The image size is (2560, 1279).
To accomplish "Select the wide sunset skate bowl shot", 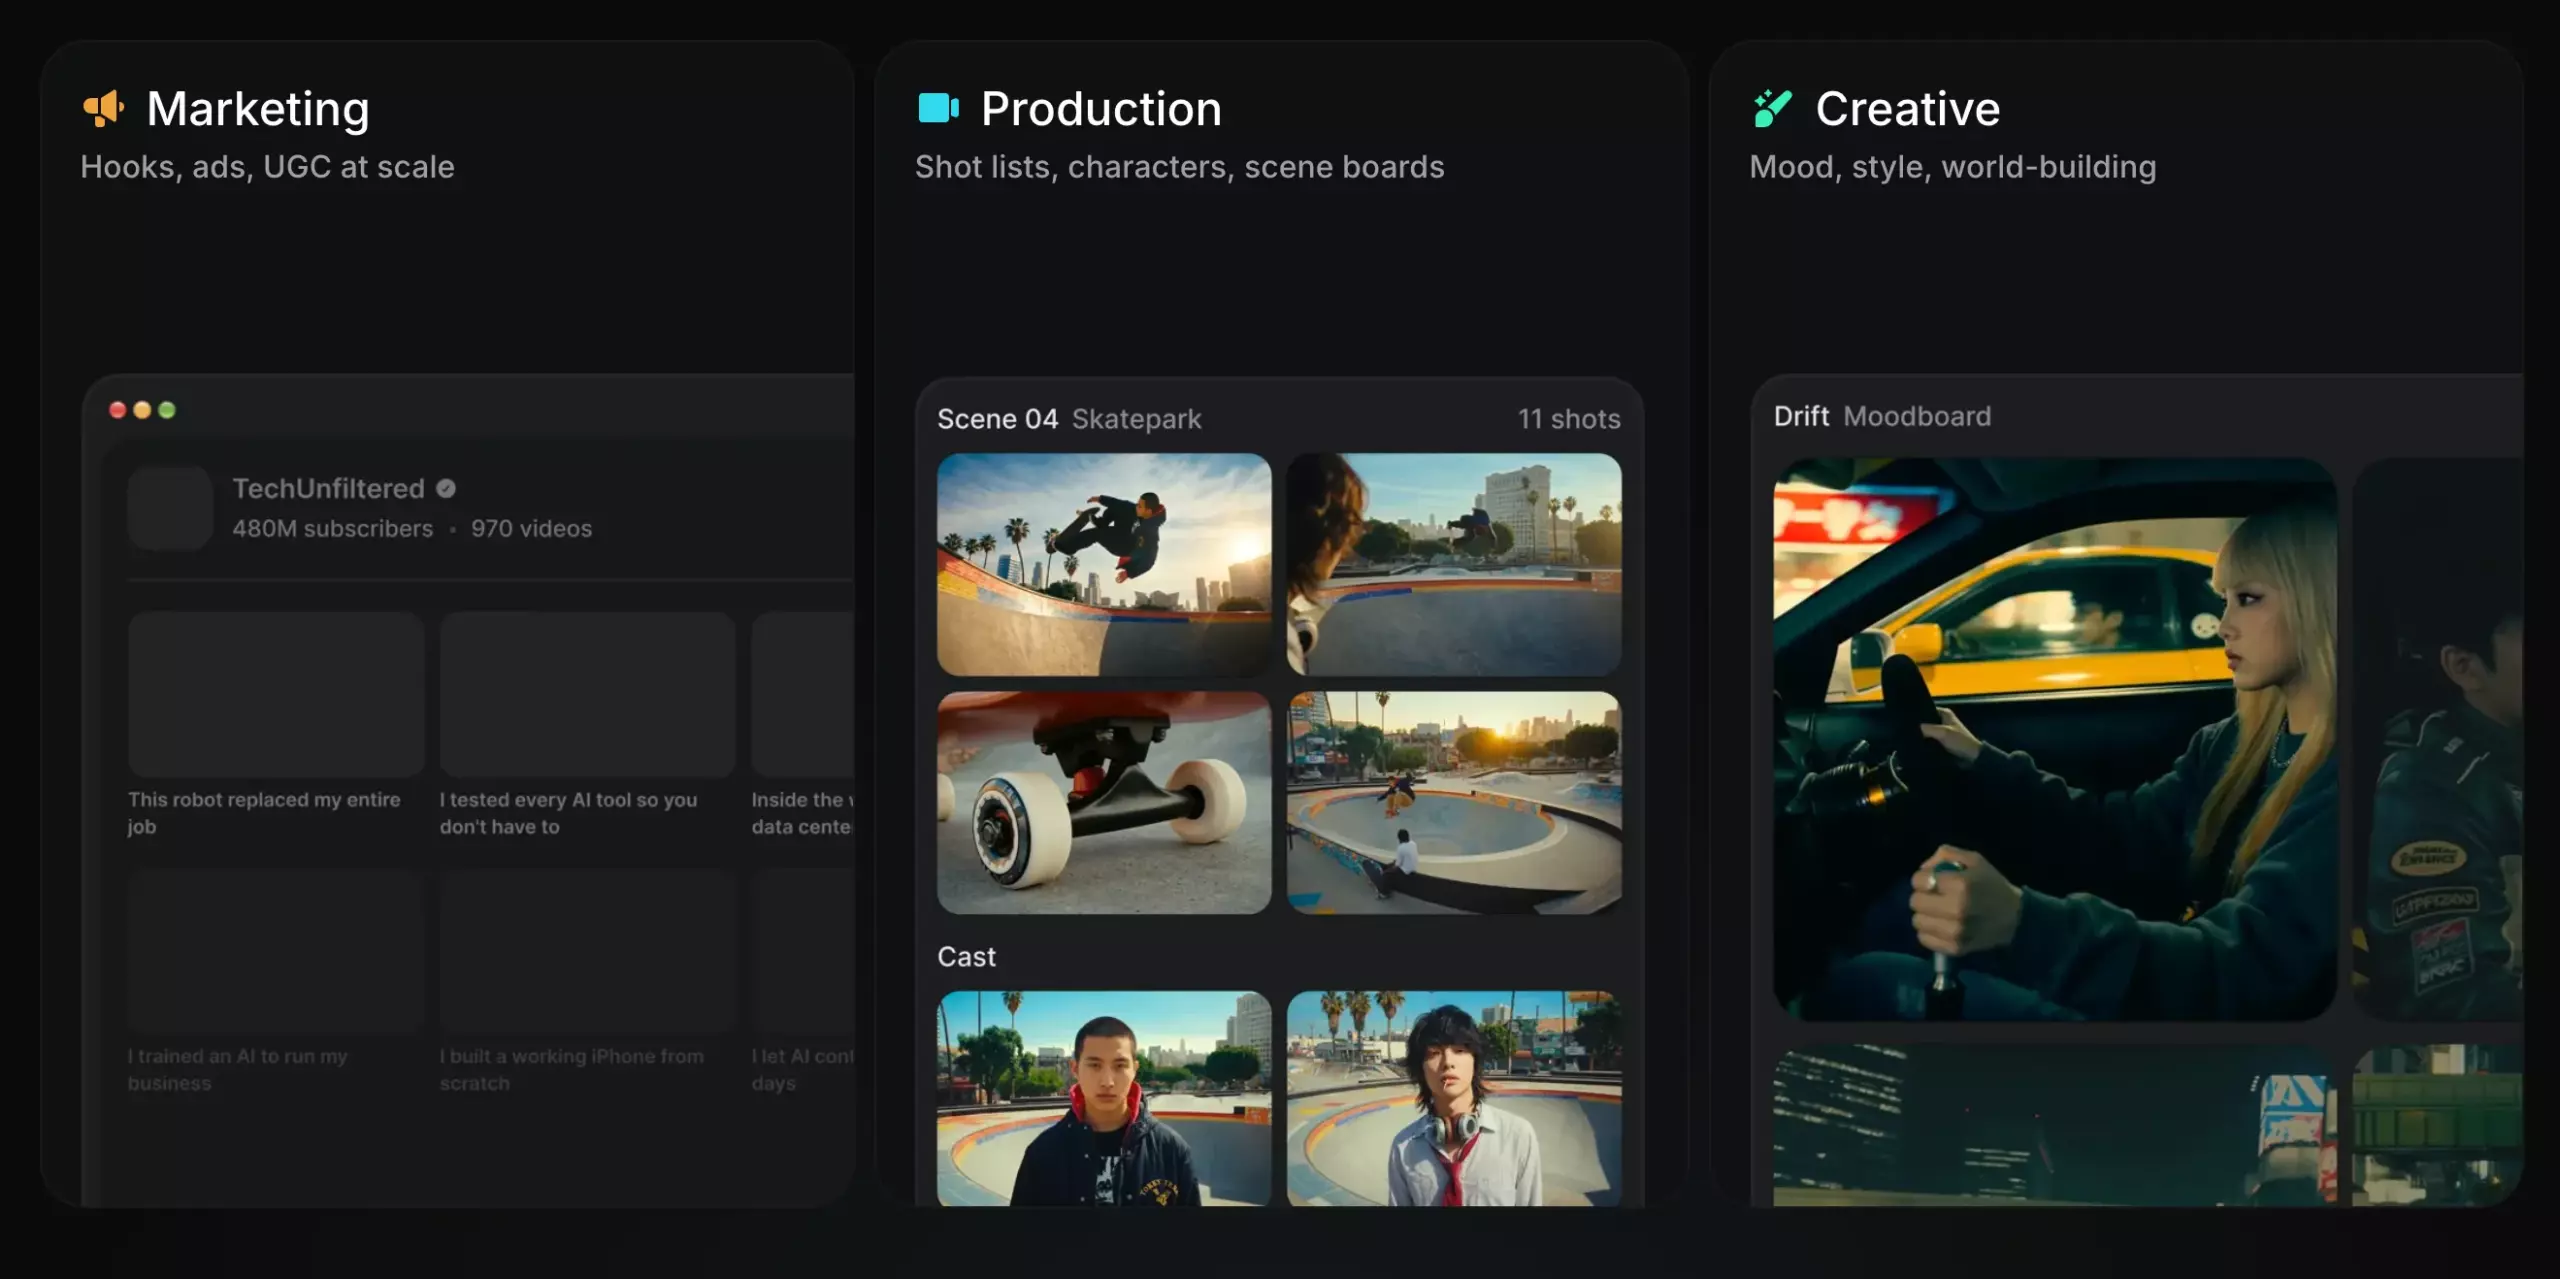I will click(1454, 802).
